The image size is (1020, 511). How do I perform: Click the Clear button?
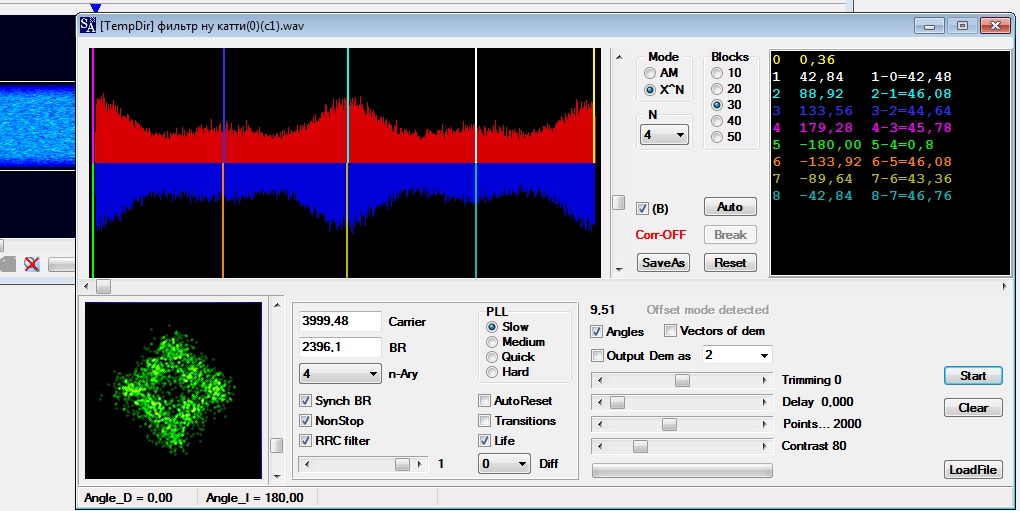pyautogui.click(x=973, y=408)
